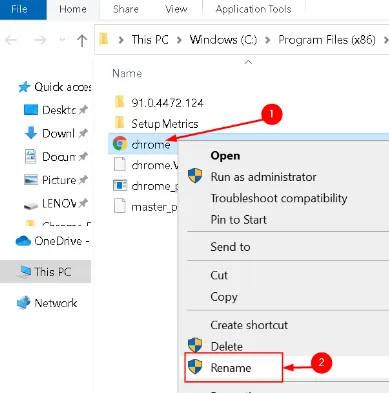This screenshot has height=393, width=389.
Task: Choose Rename from context menu
Action: coord(231,368)
